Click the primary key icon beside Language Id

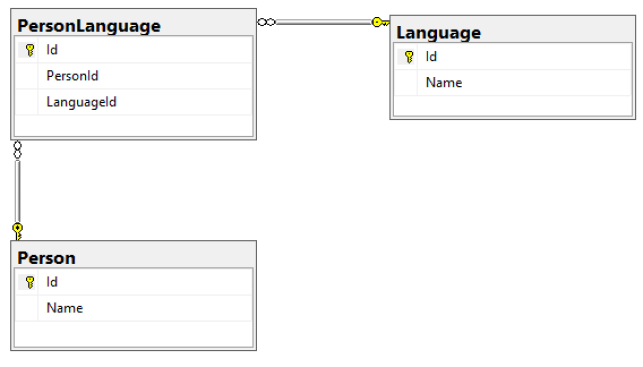pyautogui.click(x=409, y=57)
